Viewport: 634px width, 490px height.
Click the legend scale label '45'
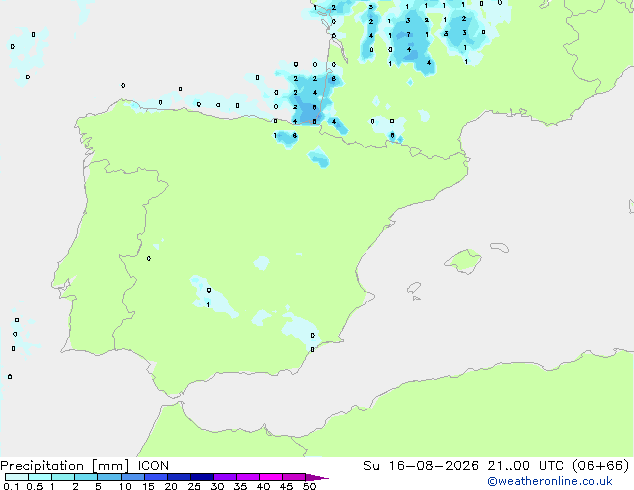286,486
